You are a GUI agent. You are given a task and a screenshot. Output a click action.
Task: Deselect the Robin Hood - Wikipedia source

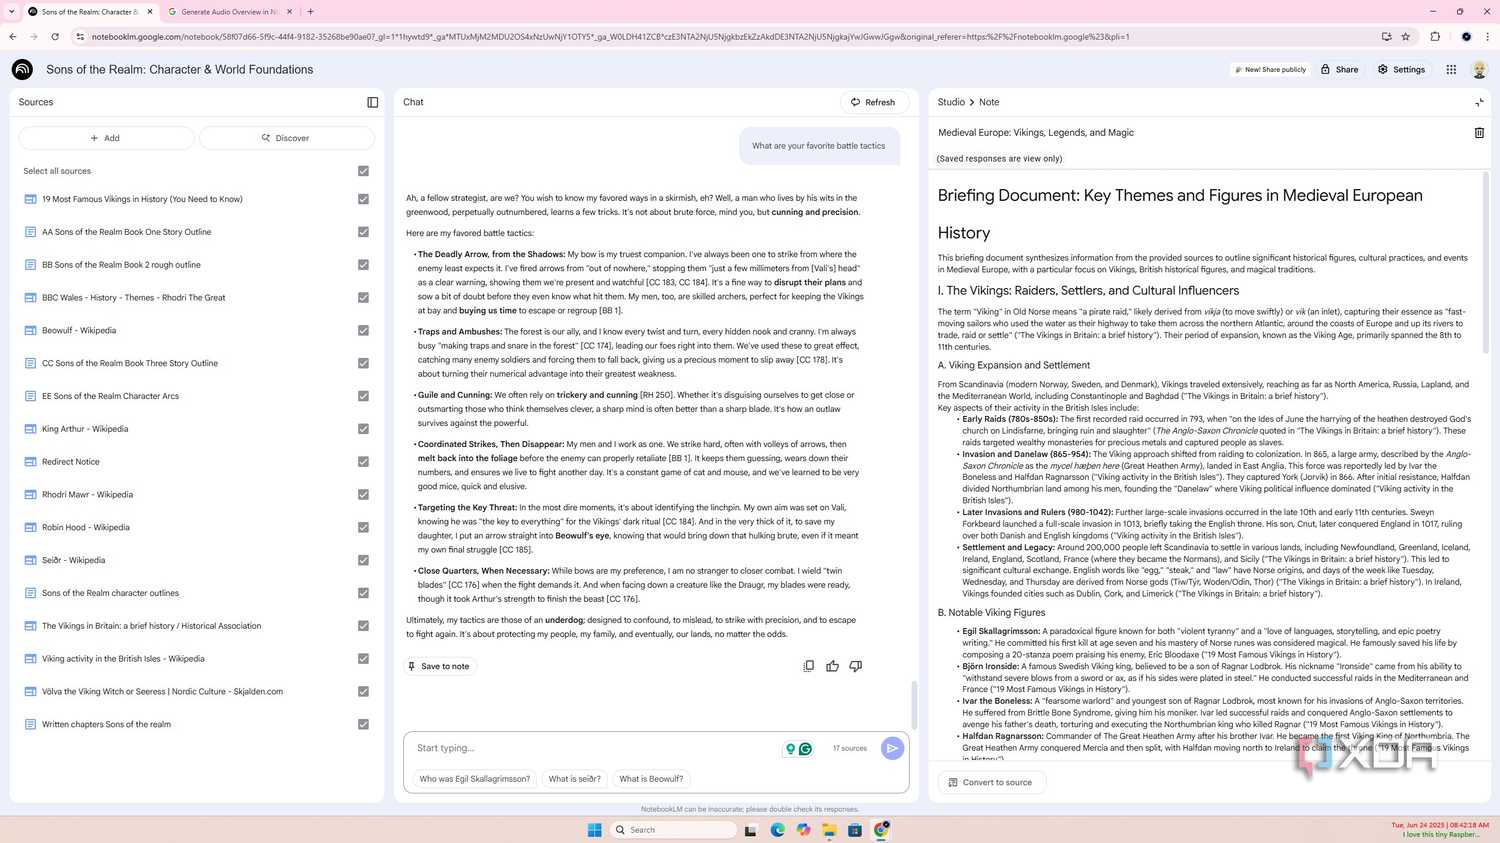coord(363,527)
